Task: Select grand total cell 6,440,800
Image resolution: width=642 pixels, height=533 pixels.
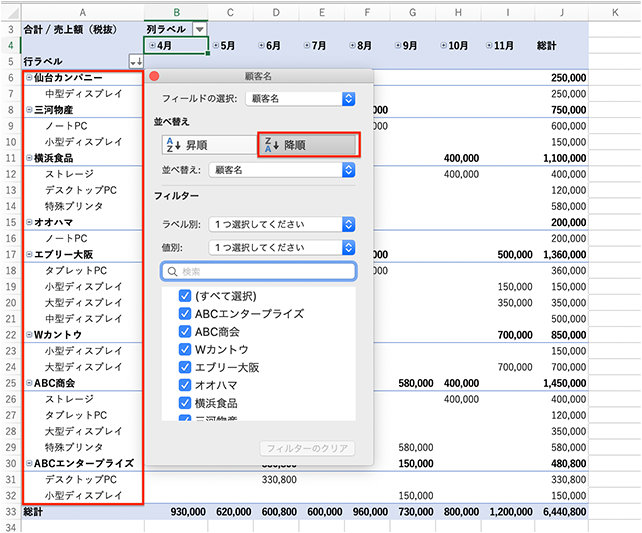Action: (x=562, y=512)
